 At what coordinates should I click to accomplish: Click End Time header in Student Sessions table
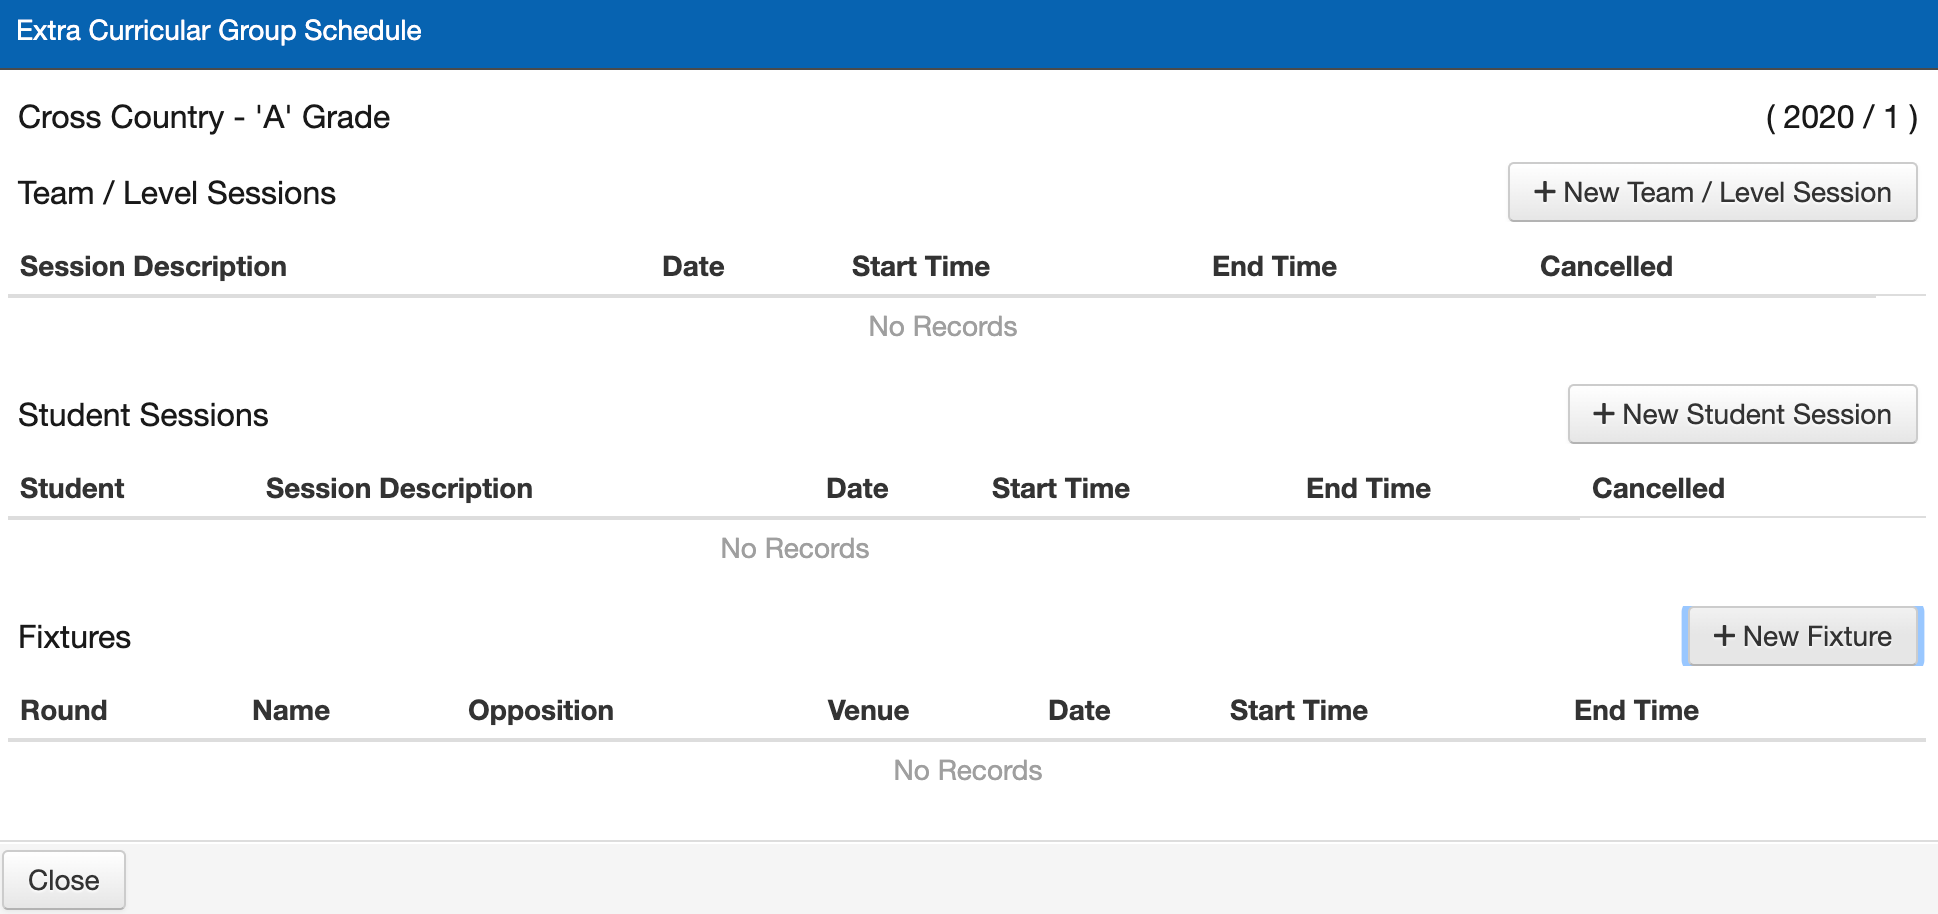(1368, 488)
